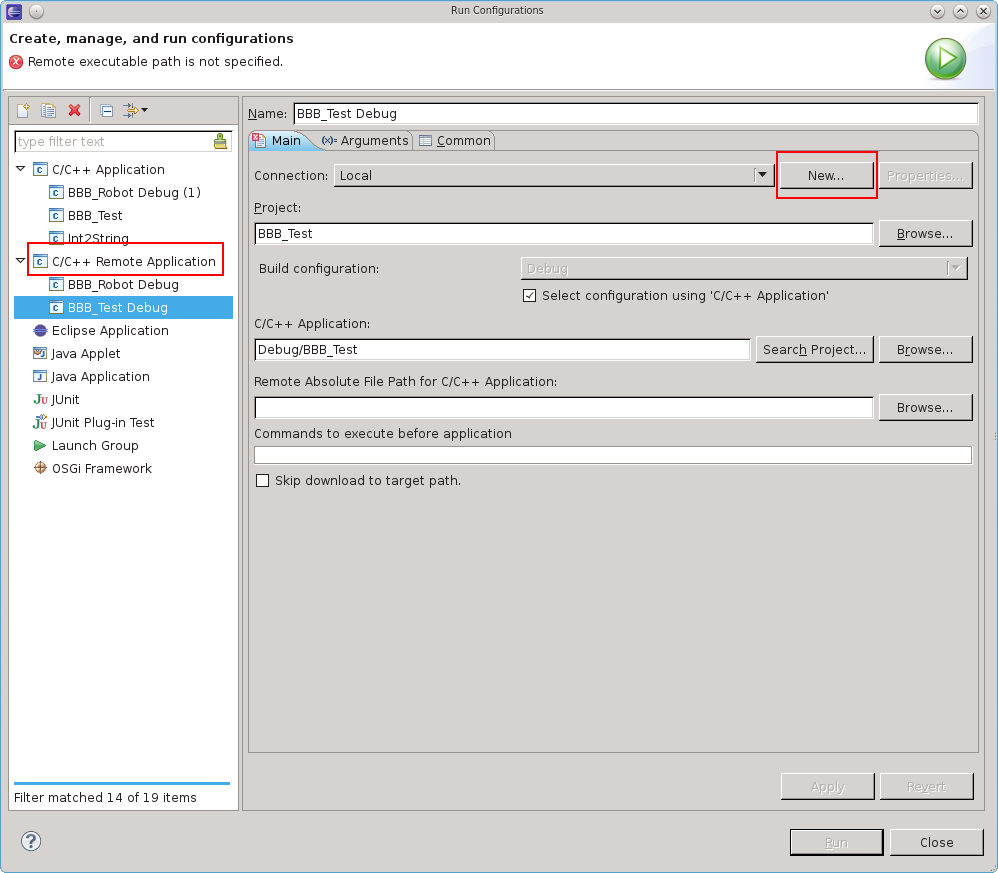Select Int2String configuration

[x=98, y=238]
